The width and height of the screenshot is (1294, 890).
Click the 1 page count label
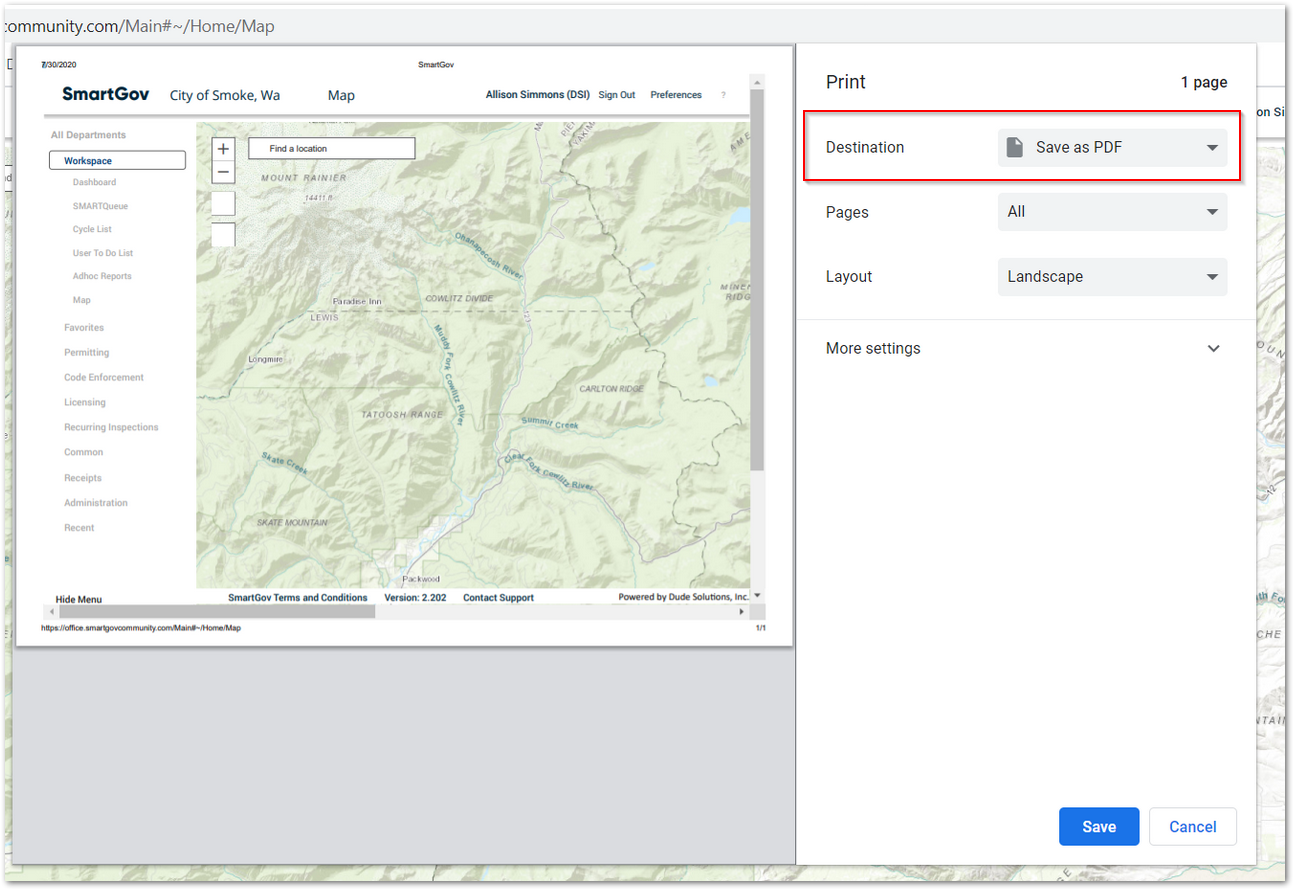pos(1204,82)
